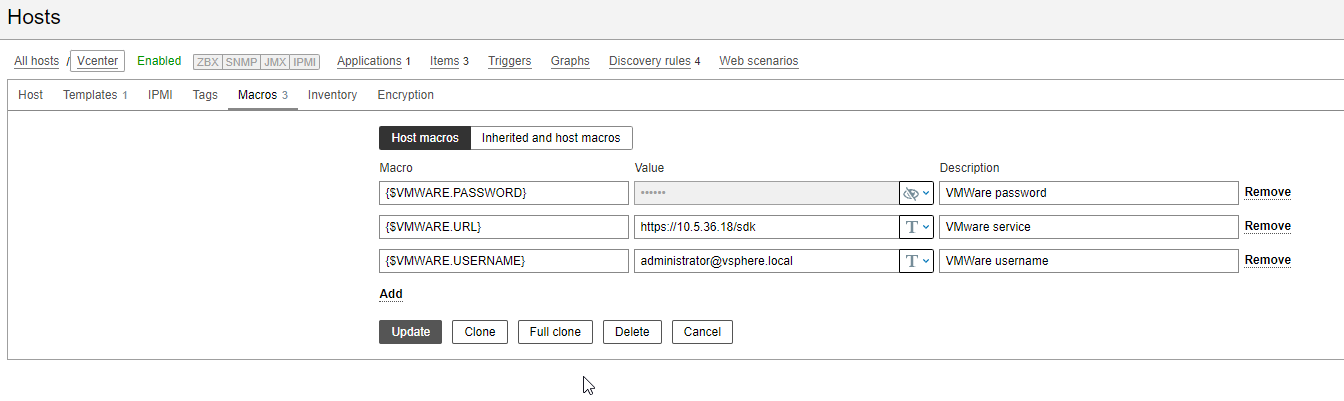Click the SNMP availability indicator
This screenshot has height=401, width=1344.
[242, 62]
